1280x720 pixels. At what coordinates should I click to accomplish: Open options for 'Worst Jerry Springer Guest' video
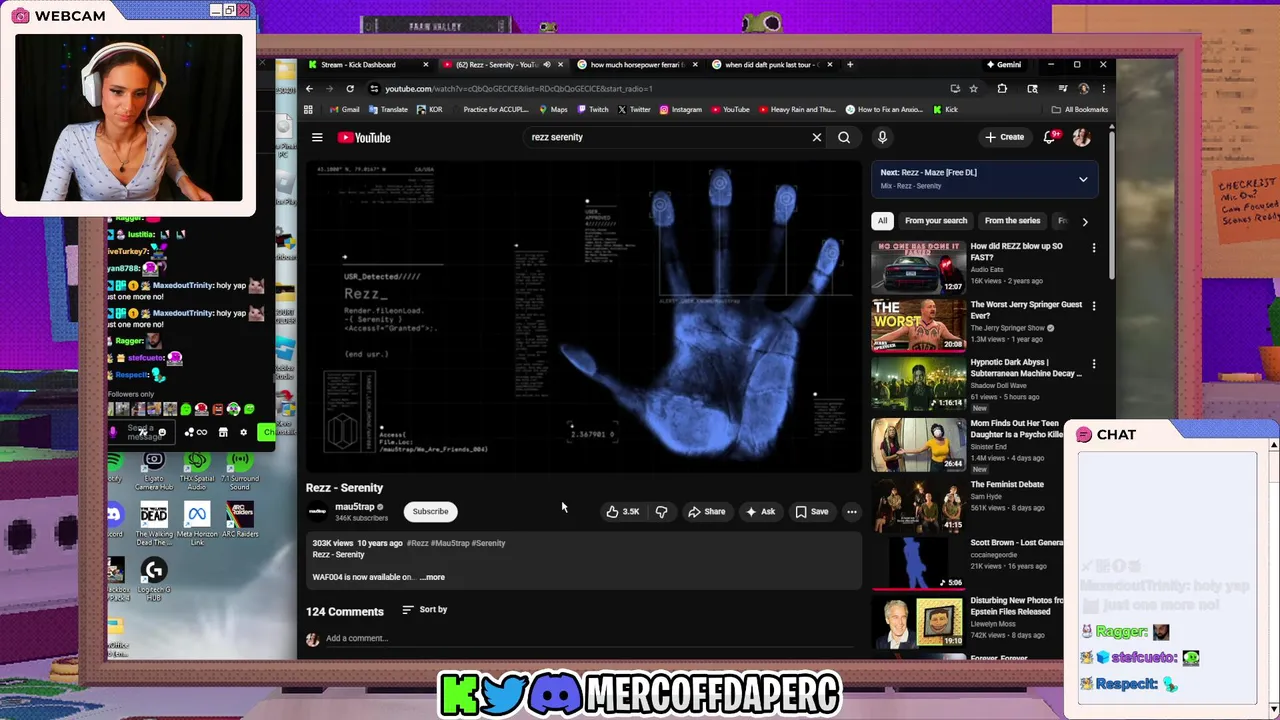click(1094, 305)
